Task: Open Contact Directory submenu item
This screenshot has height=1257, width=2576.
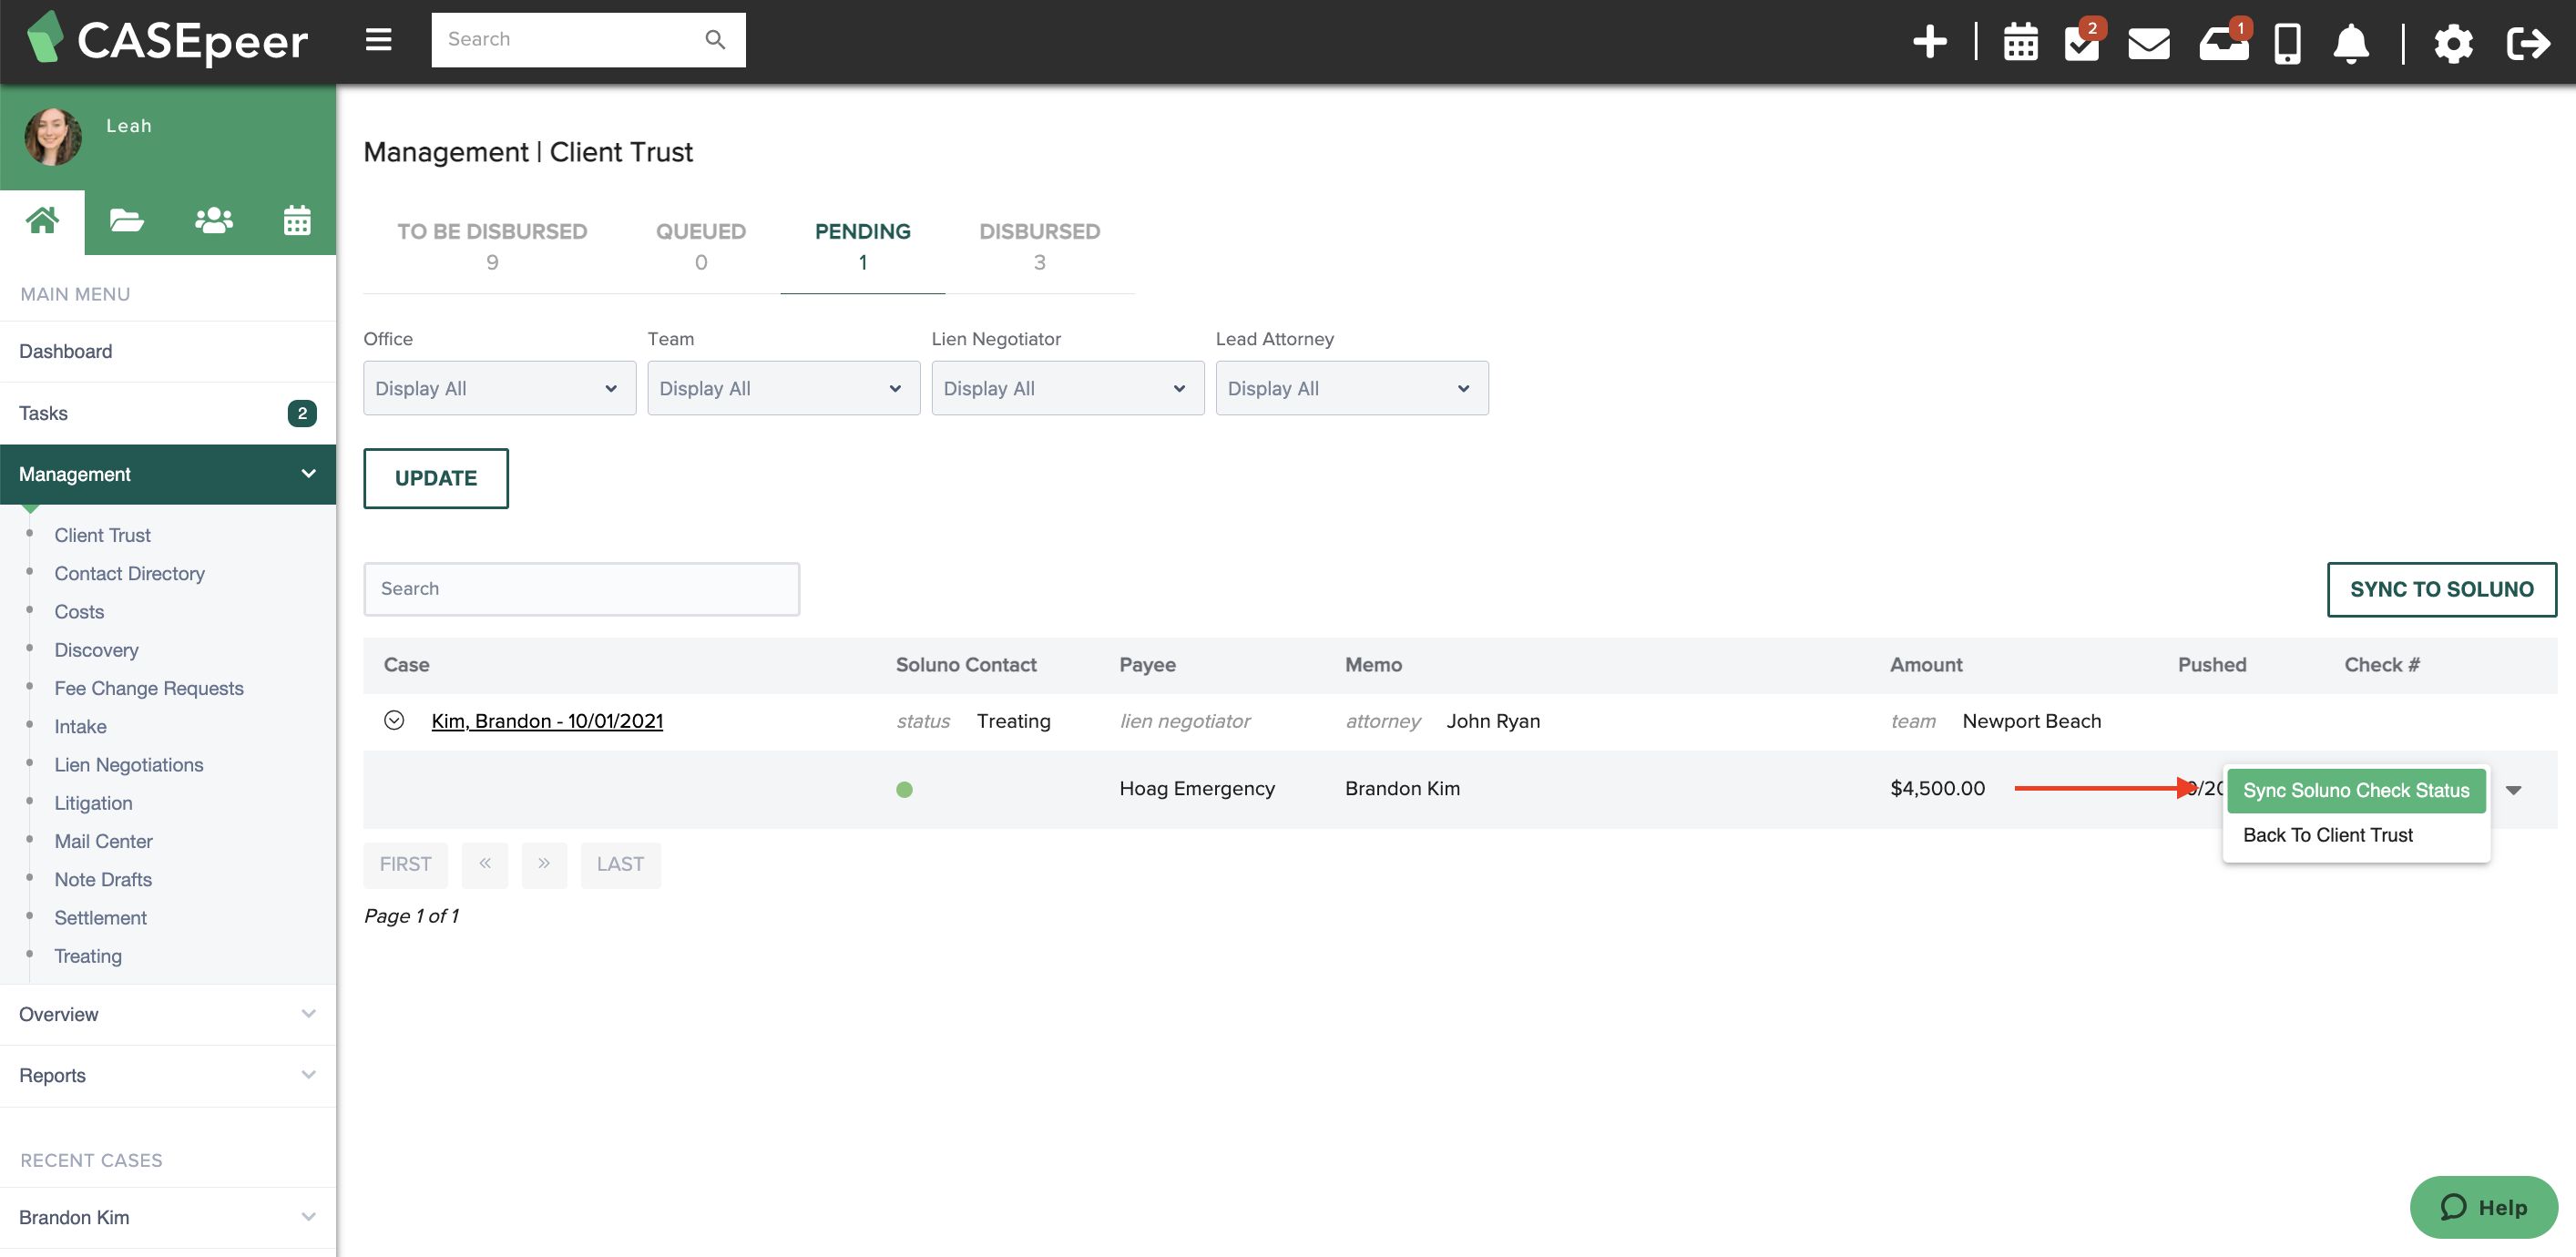Action: [129, 573]
